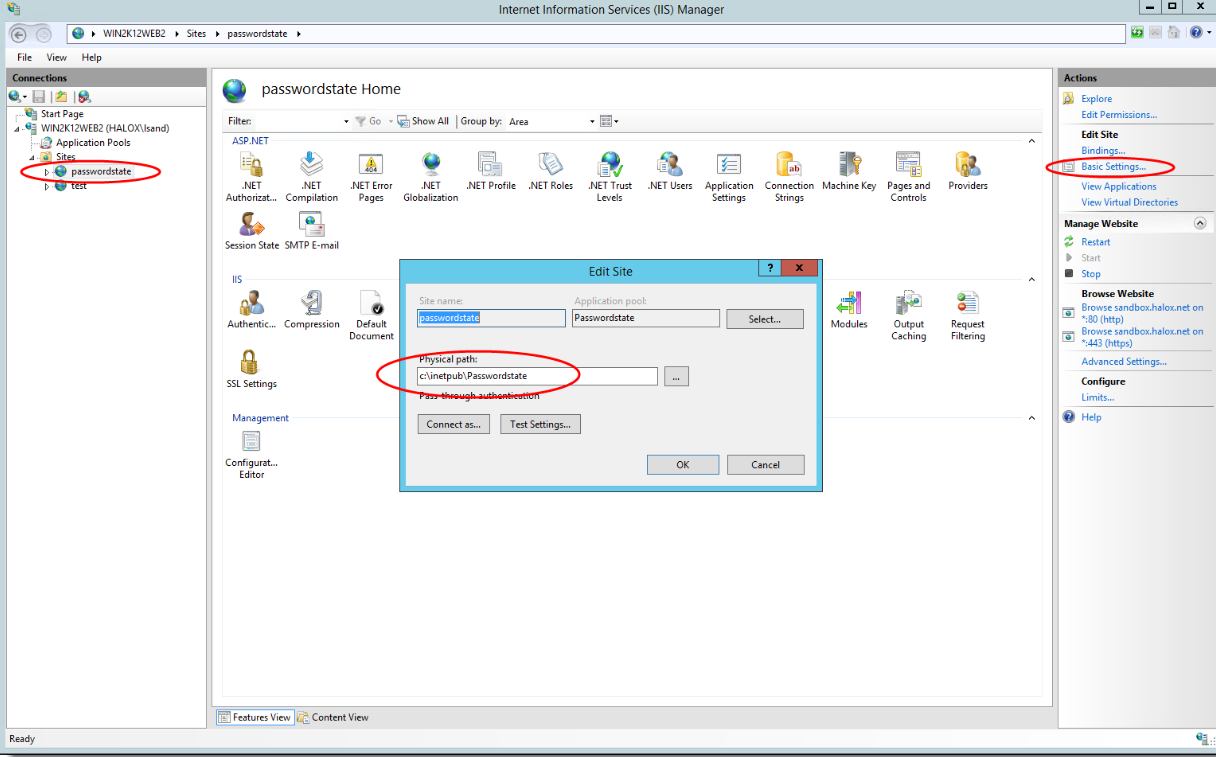Viewport: 1216px width, 757px height.
Task: Select Application Pools in Connections tree
Action: coord(93,143)
